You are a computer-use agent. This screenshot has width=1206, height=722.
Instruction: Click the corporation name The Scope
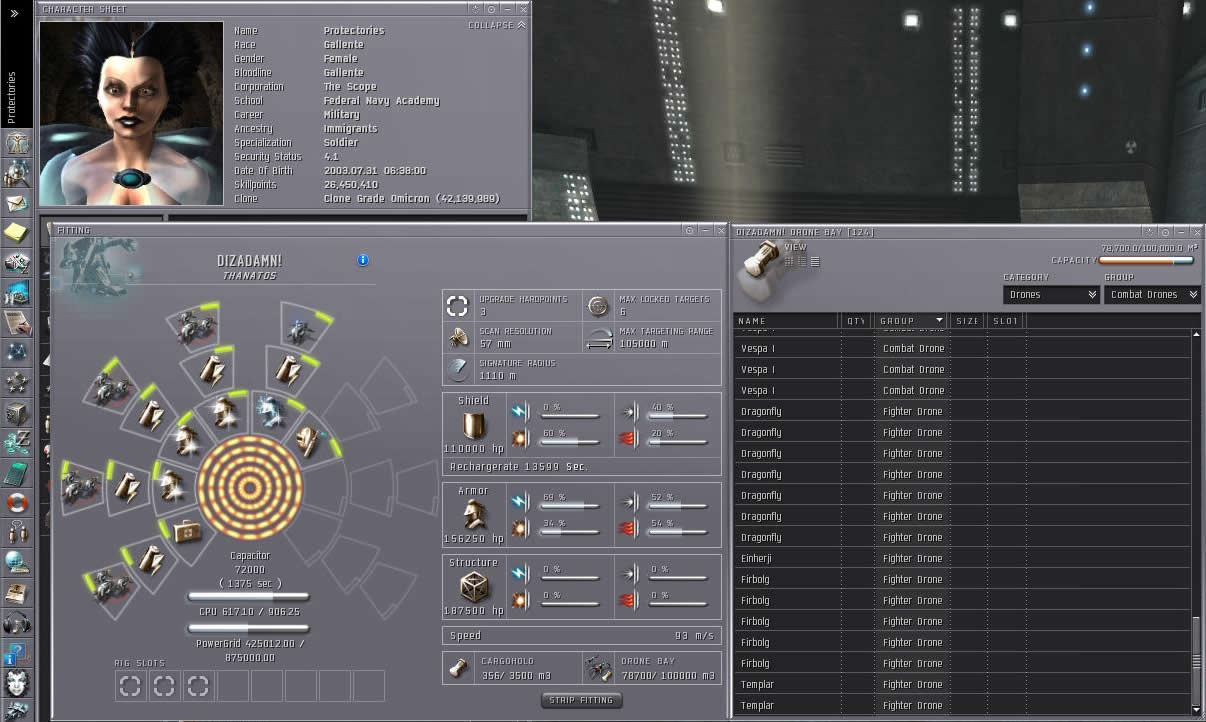click(x=348, y=87)
